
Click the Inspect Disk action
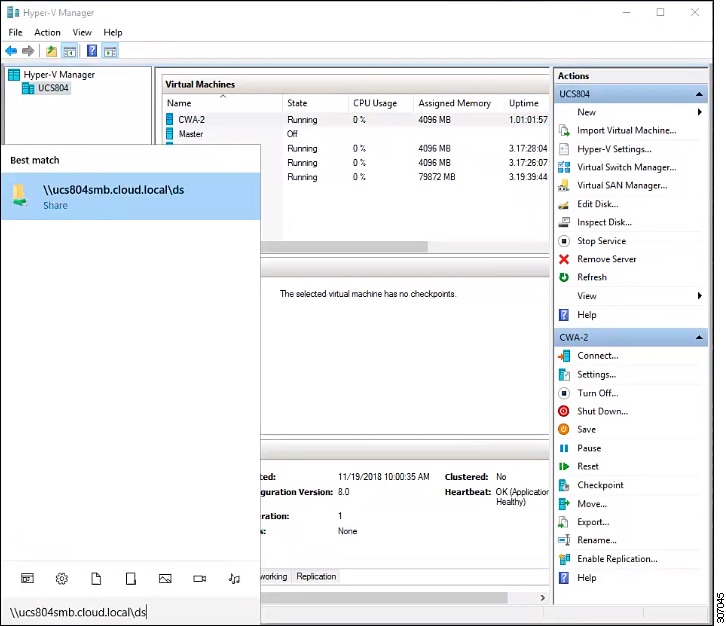(604, 222)
